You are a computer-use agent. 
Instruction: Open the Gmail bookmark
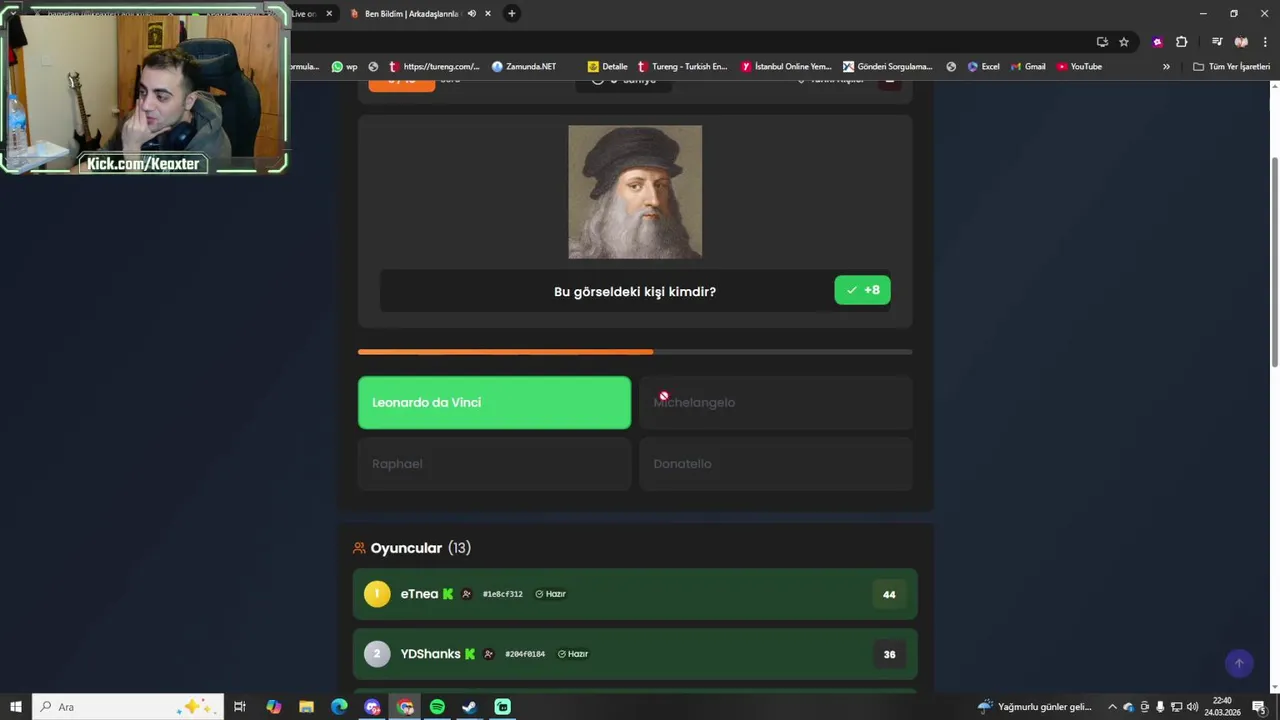click(x=1028, y=66)
